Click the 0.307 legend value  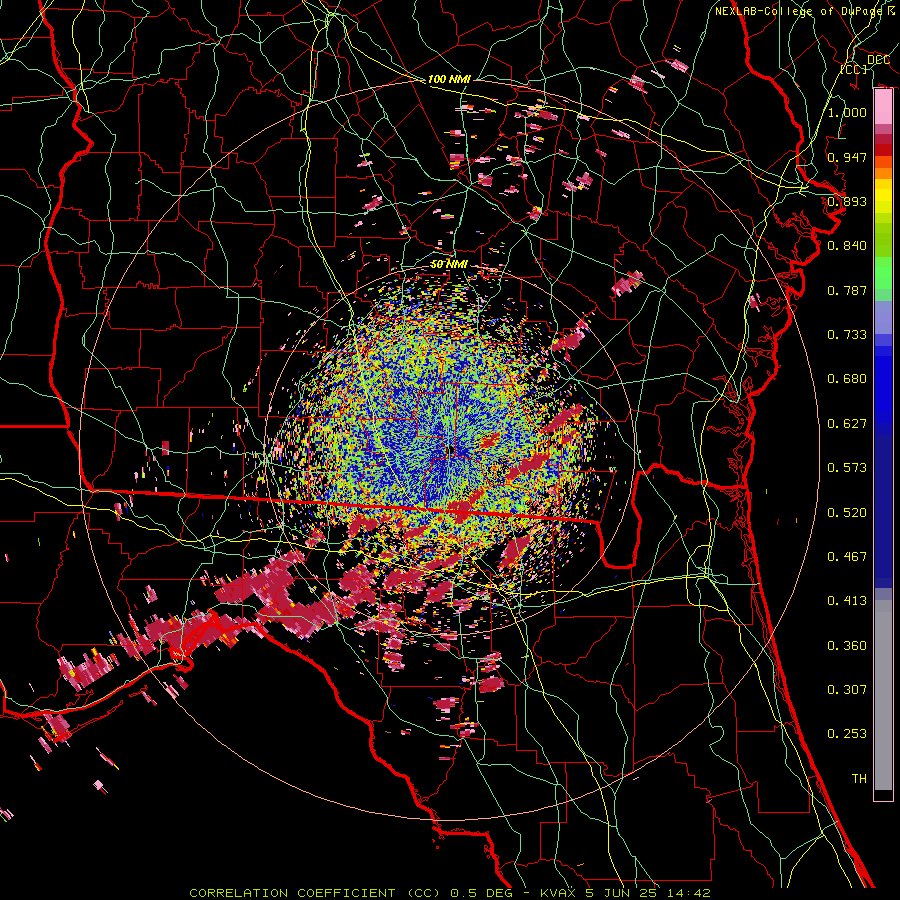click(847, 689)
